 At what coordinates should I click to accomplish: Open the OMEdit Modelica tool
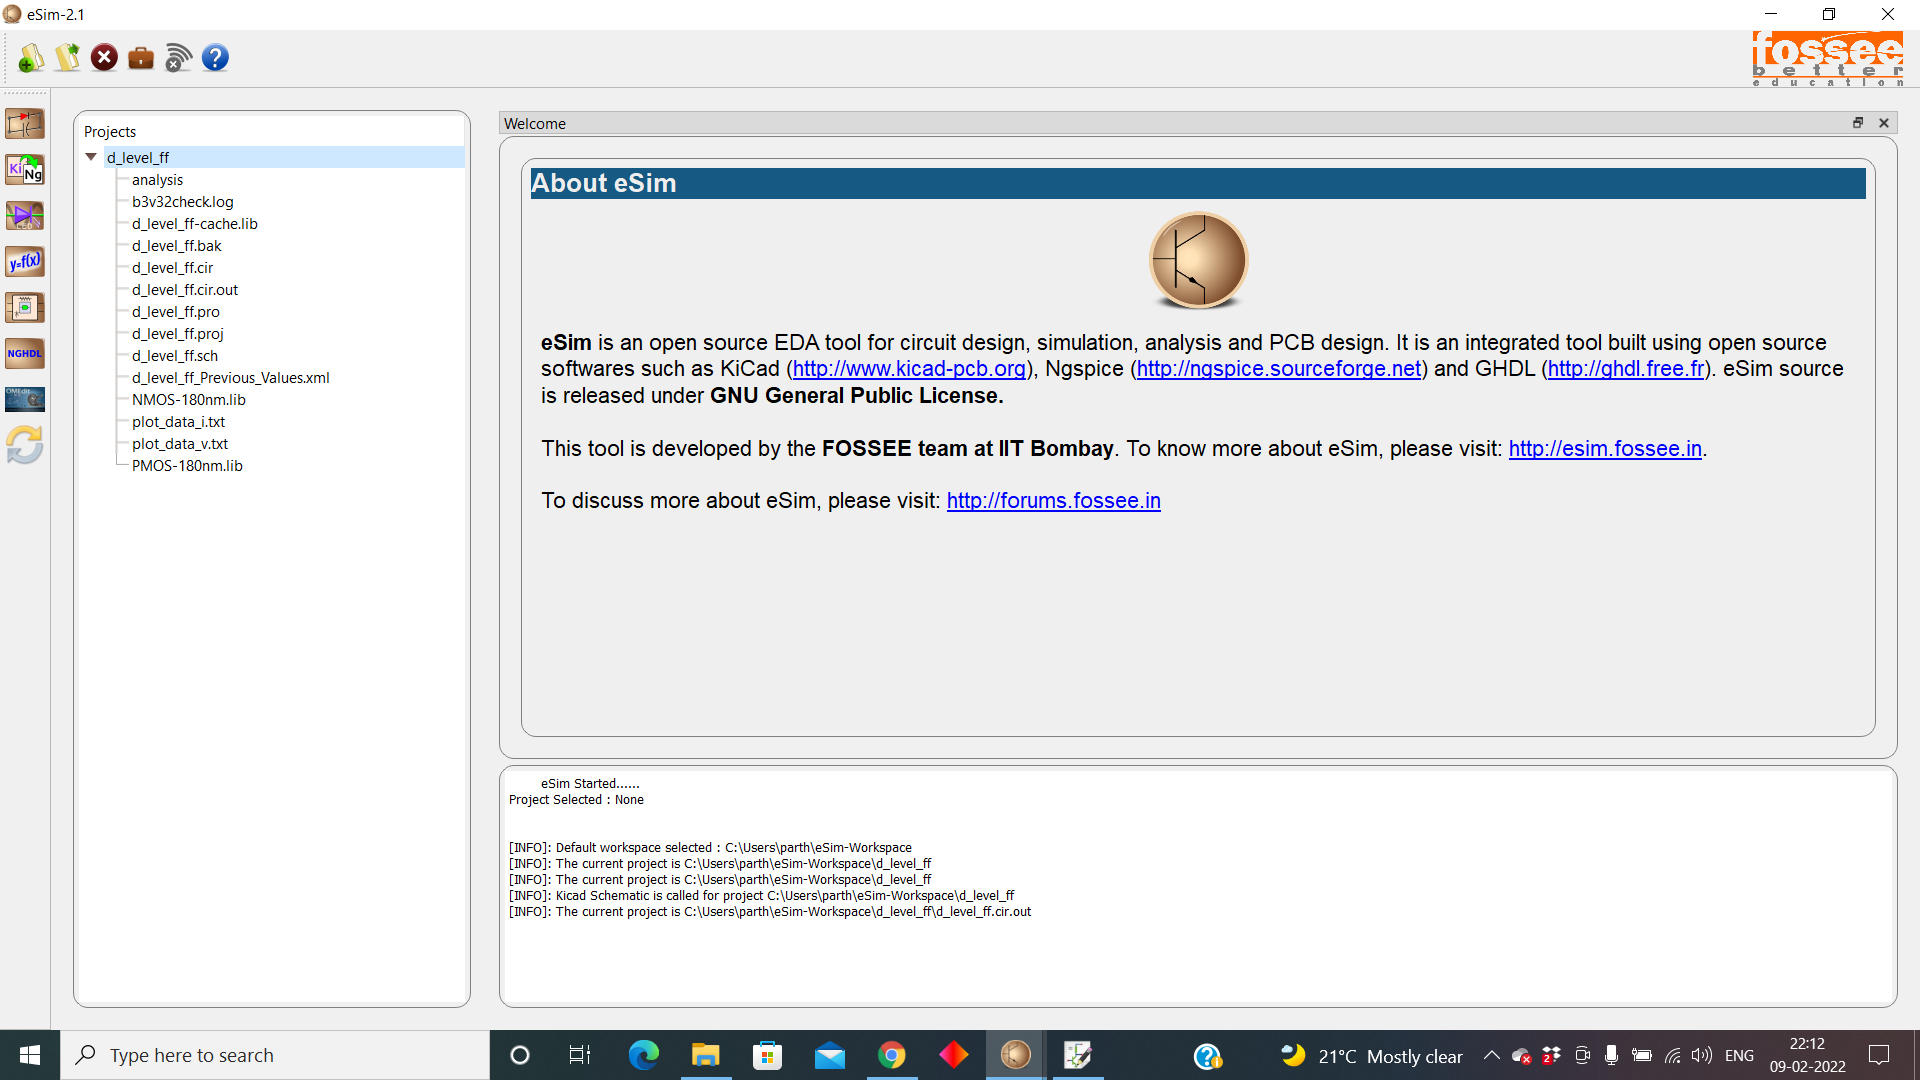click(25, 400)
